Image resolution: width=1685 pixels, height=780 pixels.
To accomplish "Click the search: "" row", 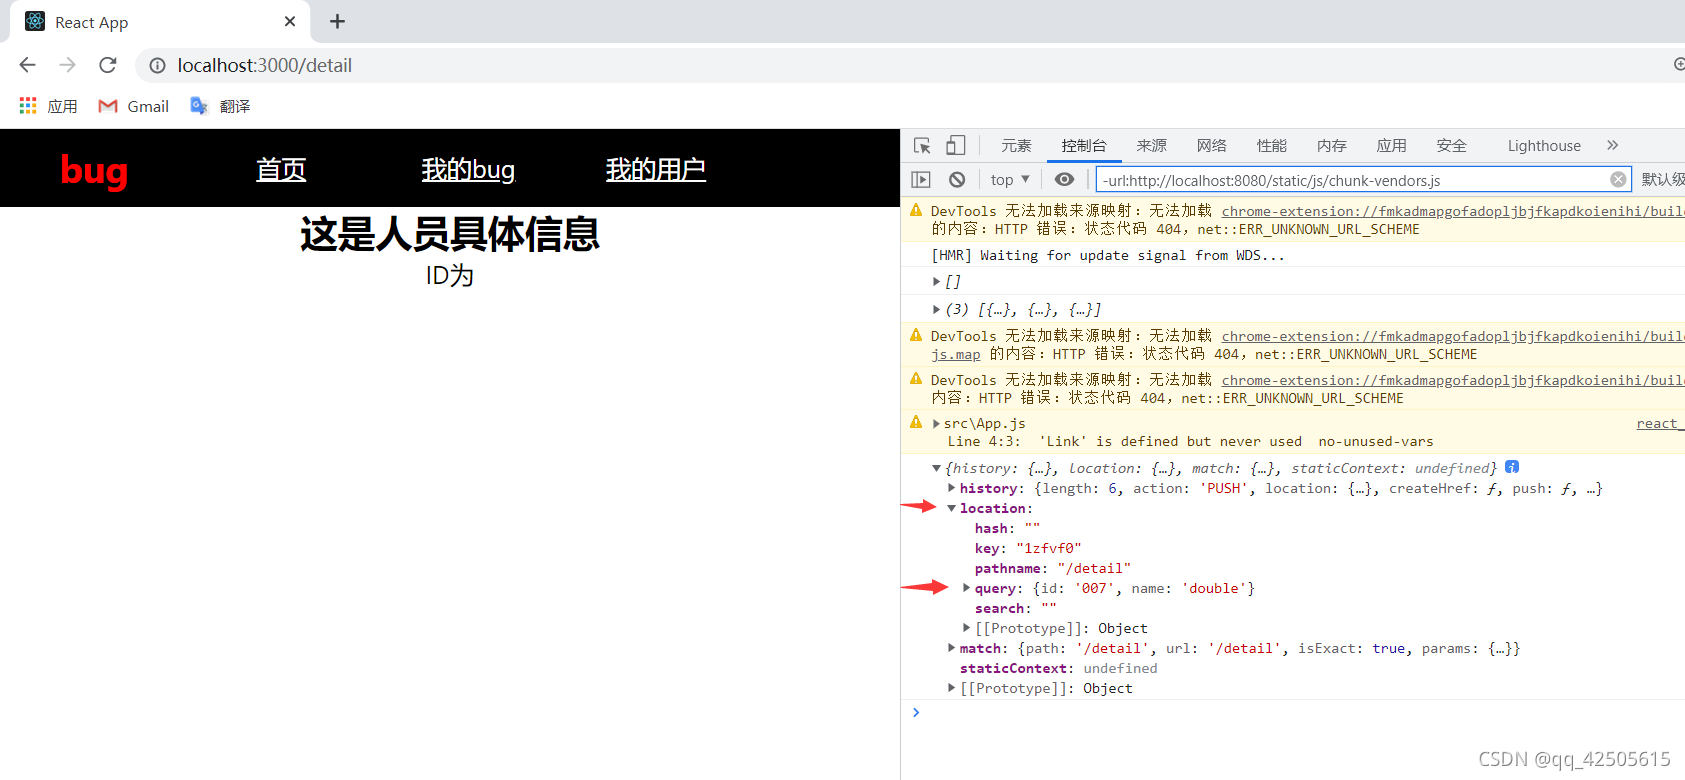I will pos(1015,608).
